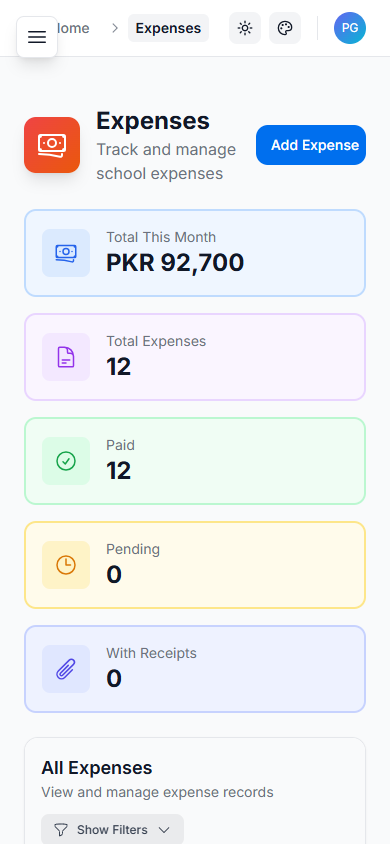Click the banknote icon in Total This Month
Viewport: 390px width, 844px height.
pos(66,253)
